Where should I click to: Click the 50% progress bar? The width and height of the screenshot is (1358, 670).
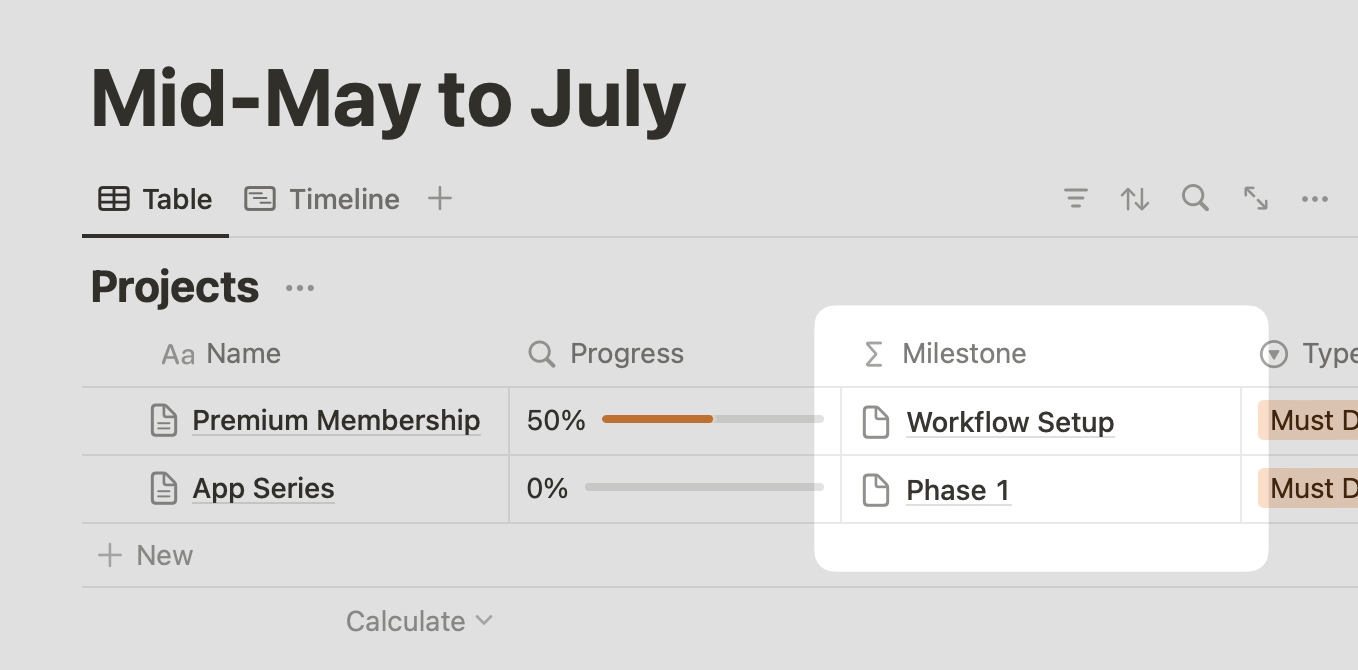[712, 419]
